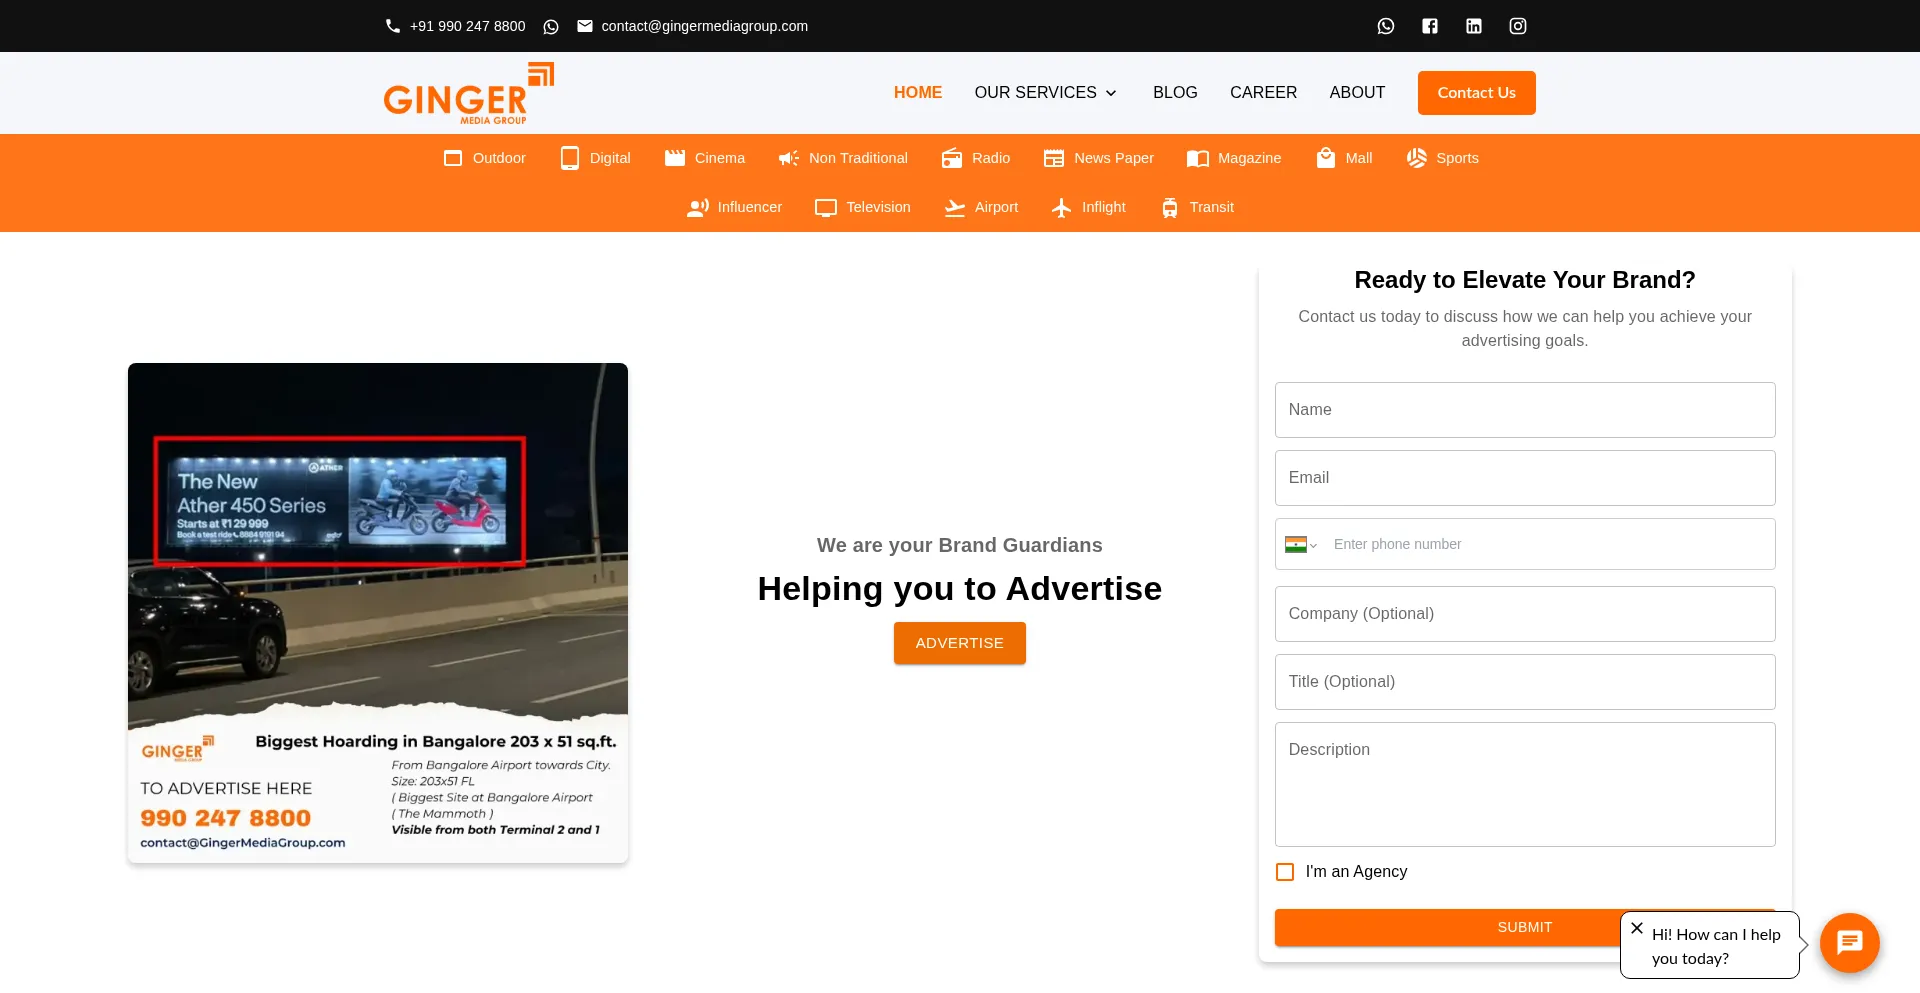The height and width of the screenshot is (993, 1920).
Task: Open the Instagram social icon
Action: click(x=1517, y=25)
